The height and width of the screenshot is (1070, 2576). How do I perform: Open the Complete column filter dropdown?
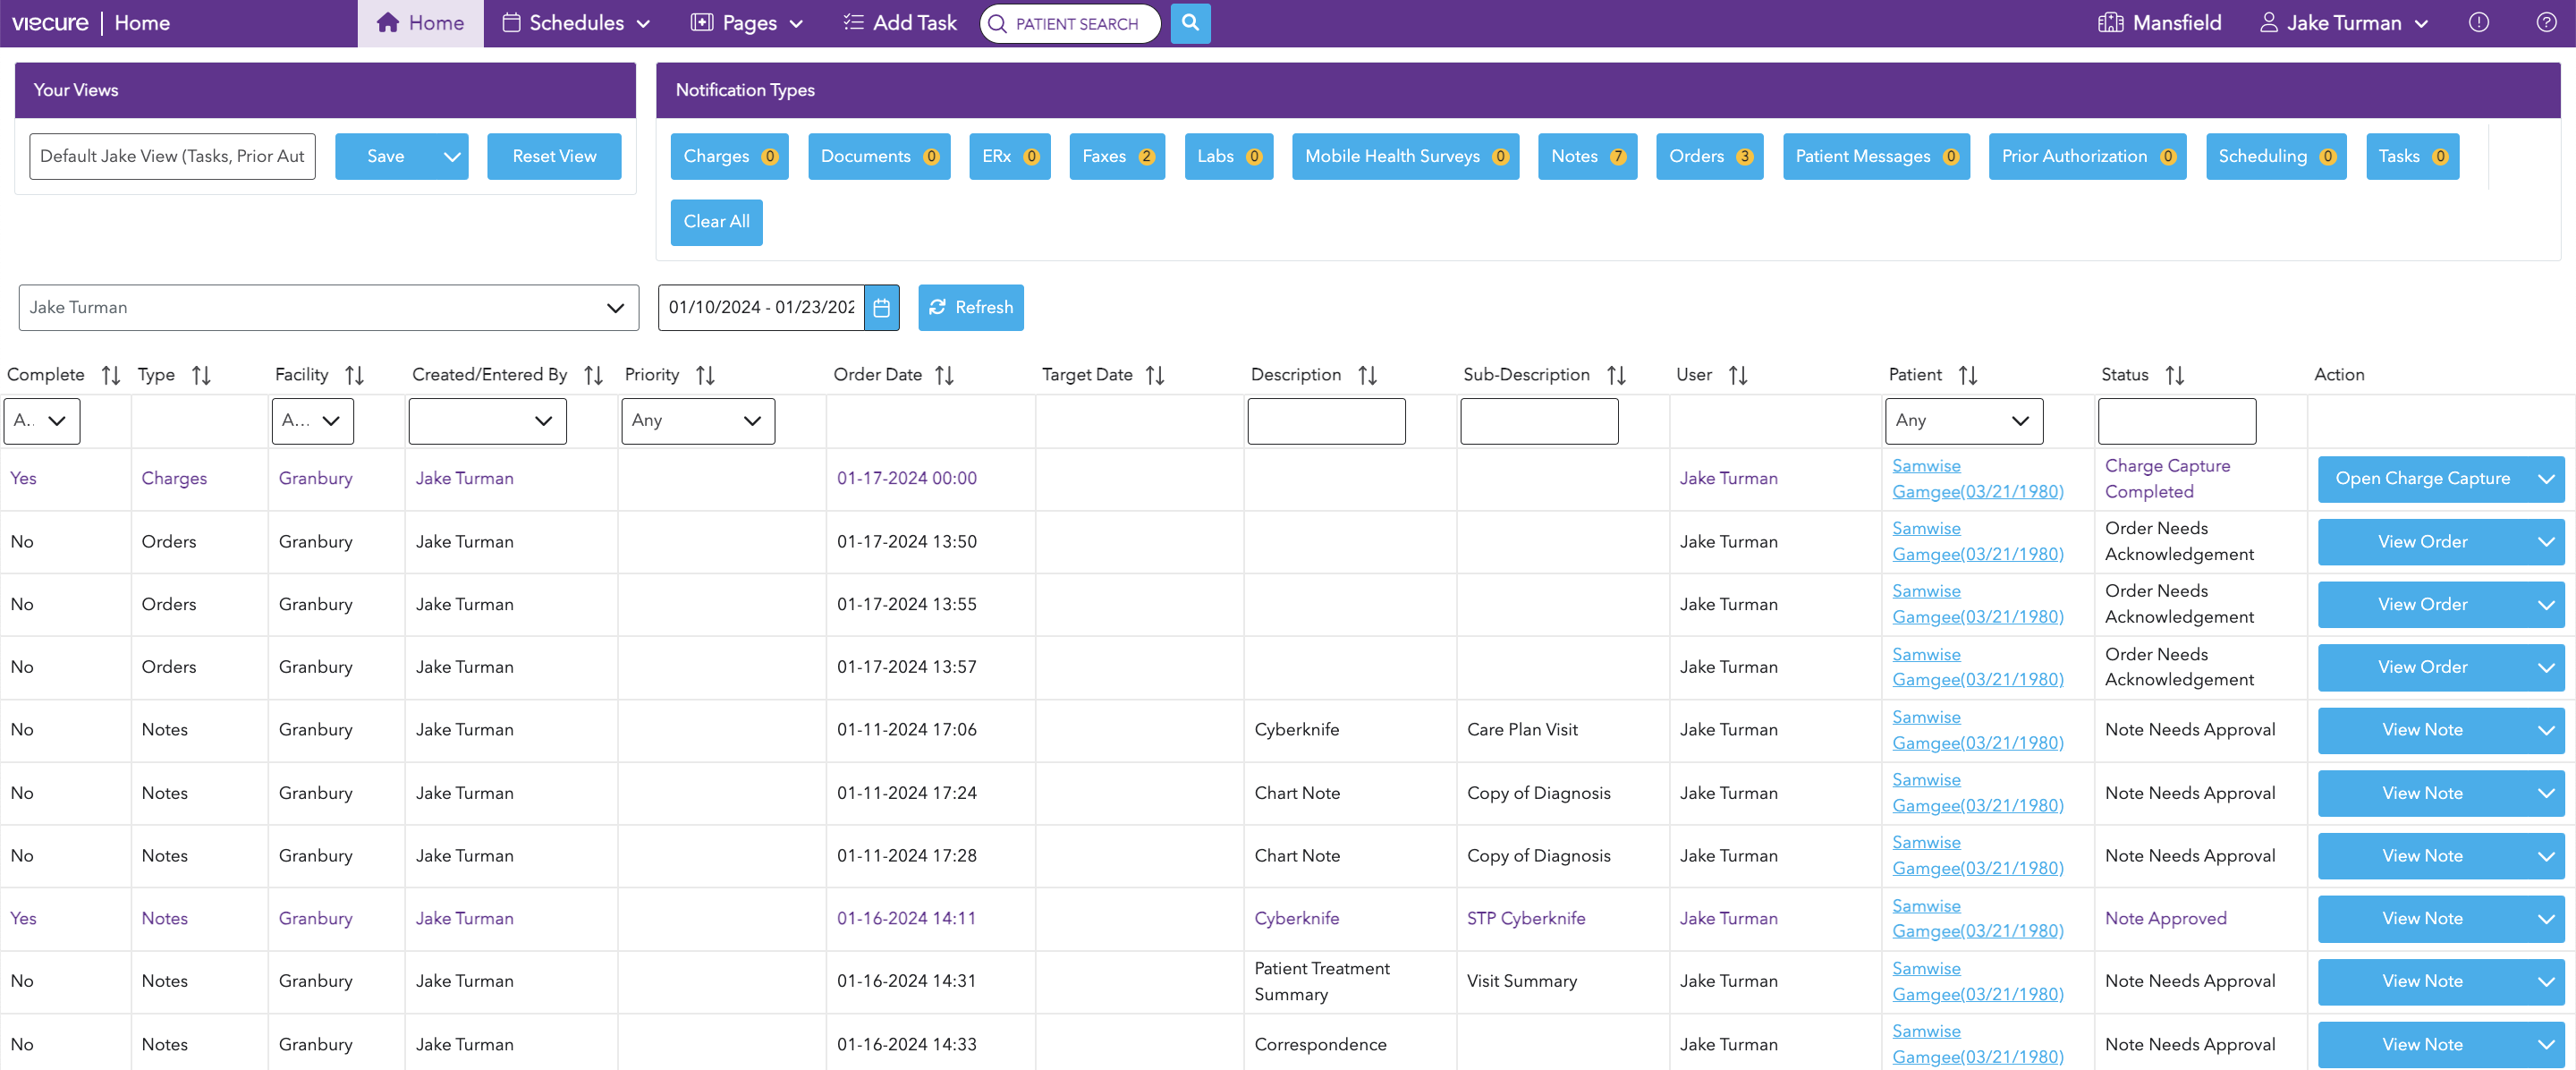pyautogui.click(x=42, y=421)
